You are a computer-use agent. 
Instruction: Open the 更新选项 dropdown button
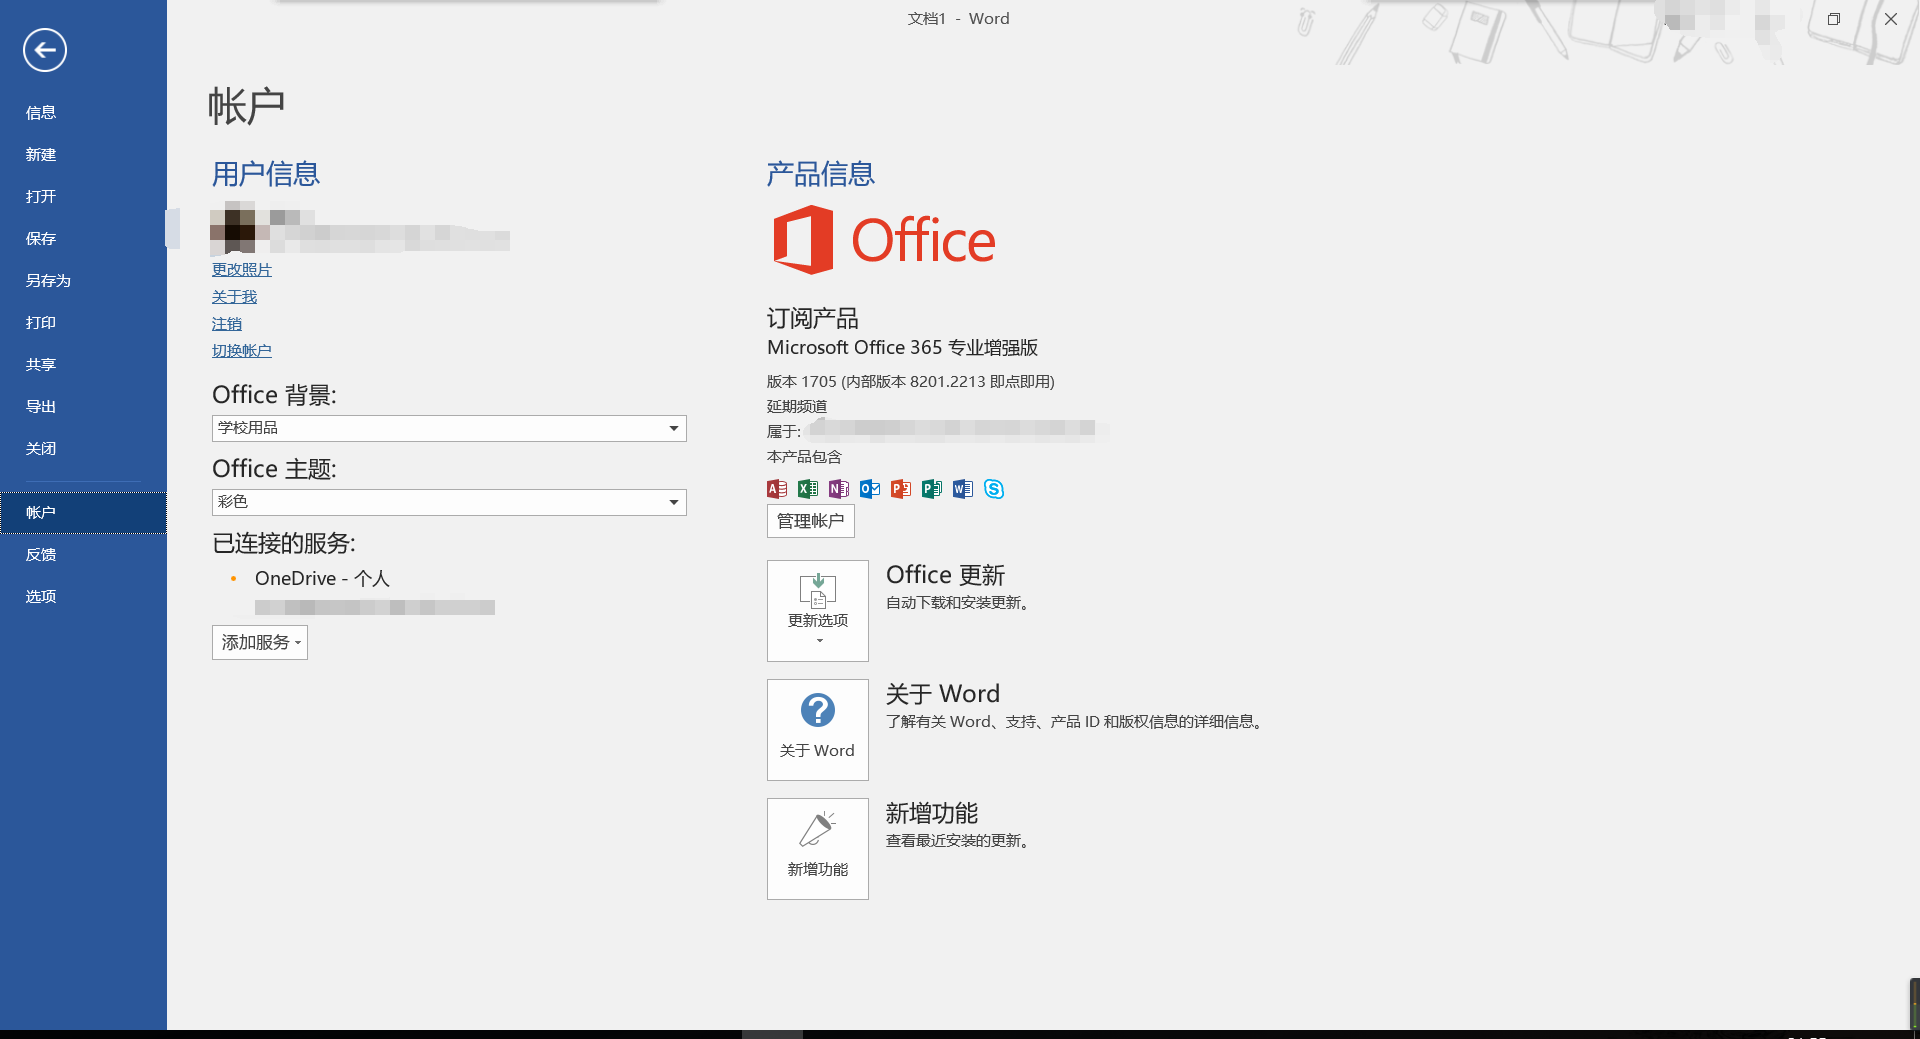[x=818, y=611]
